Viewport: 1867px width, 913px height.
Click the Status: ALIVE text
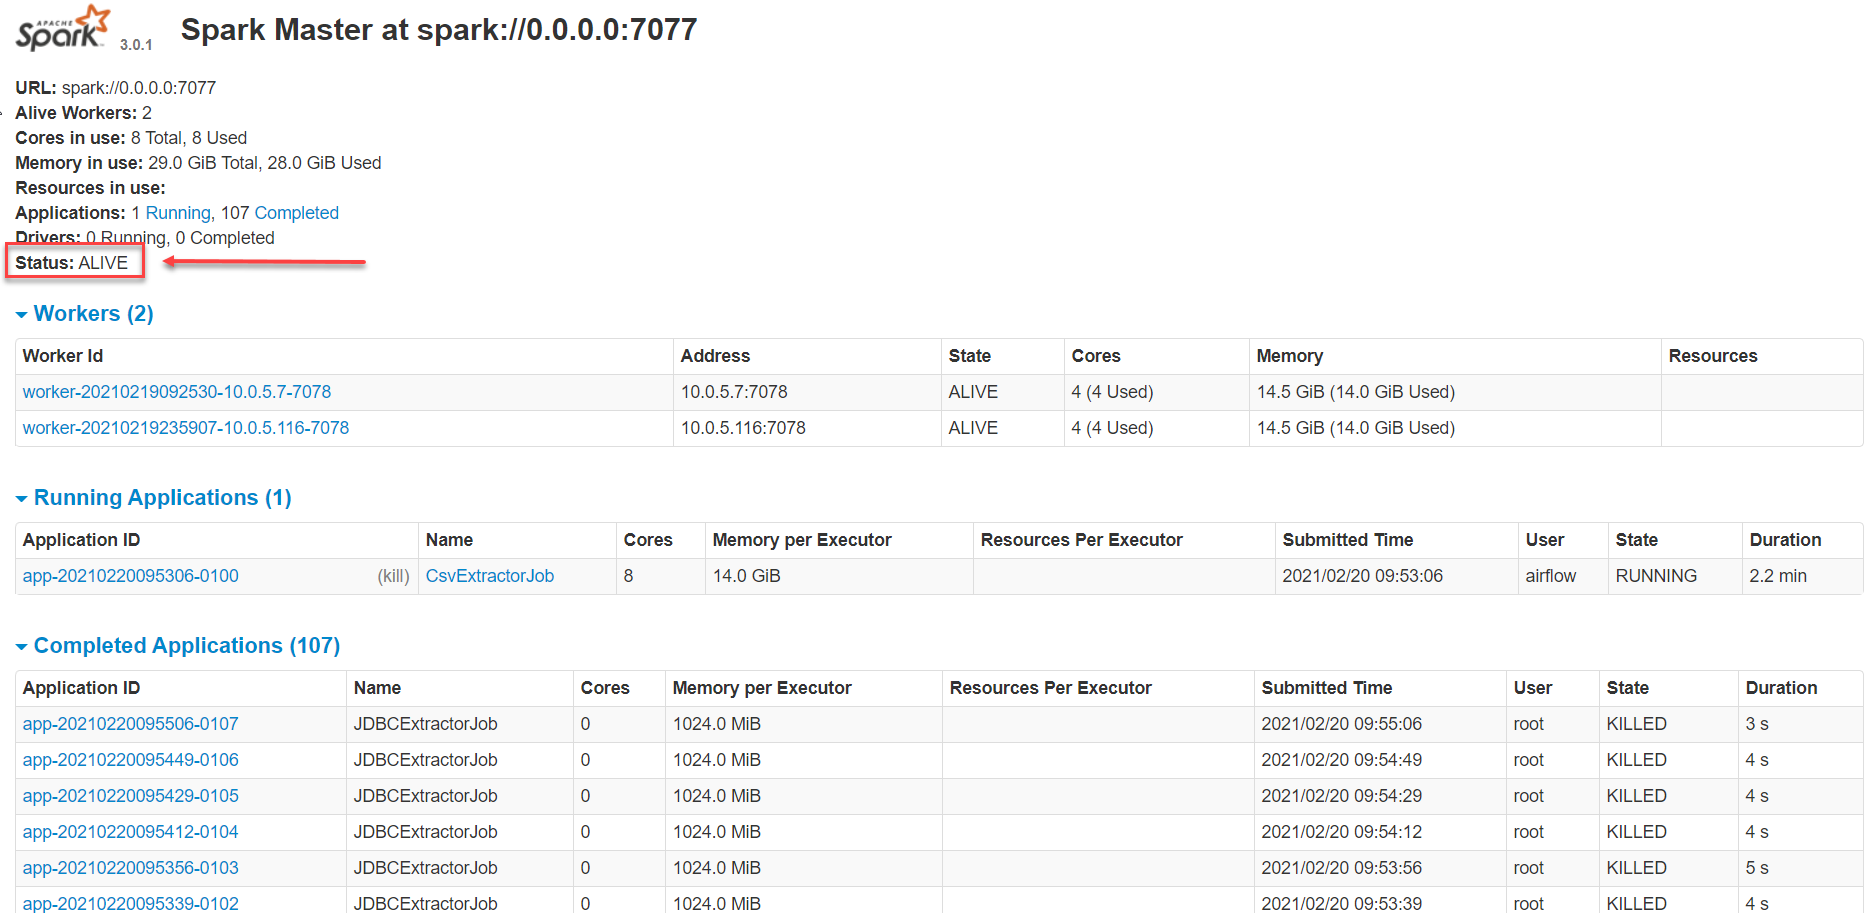click(72, 263)
